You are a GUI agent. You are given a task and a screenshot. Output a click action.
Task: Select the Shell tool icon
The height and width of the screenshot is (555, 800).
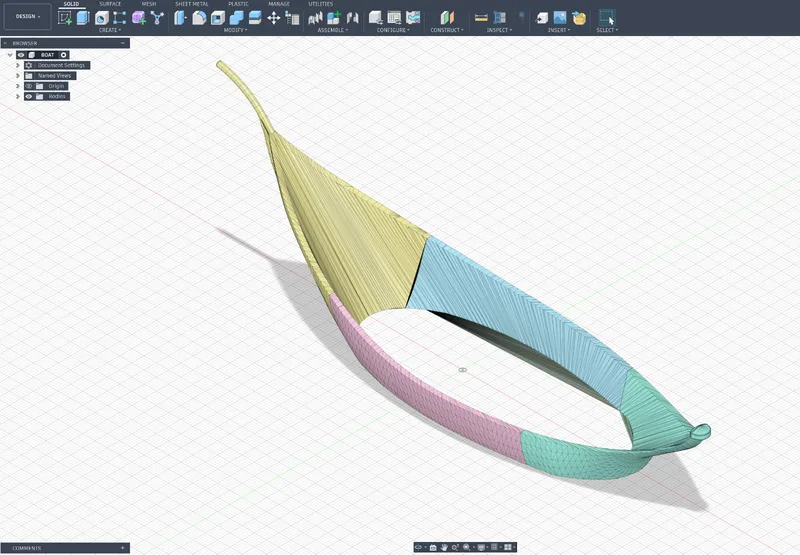click(218, 18)
